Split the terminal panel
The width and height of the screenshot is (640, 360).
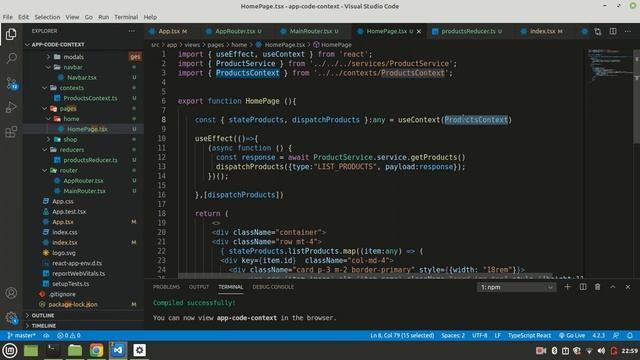pos(583,287)
